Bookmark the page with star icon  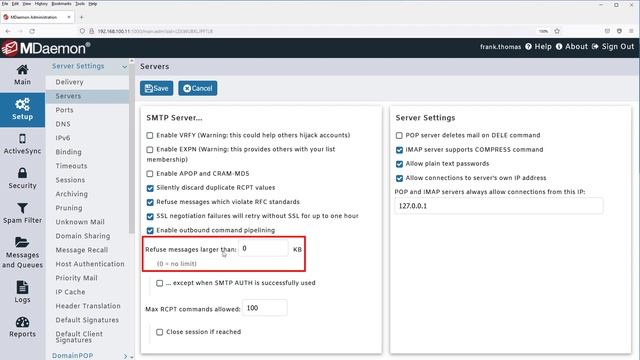point(557,31)
